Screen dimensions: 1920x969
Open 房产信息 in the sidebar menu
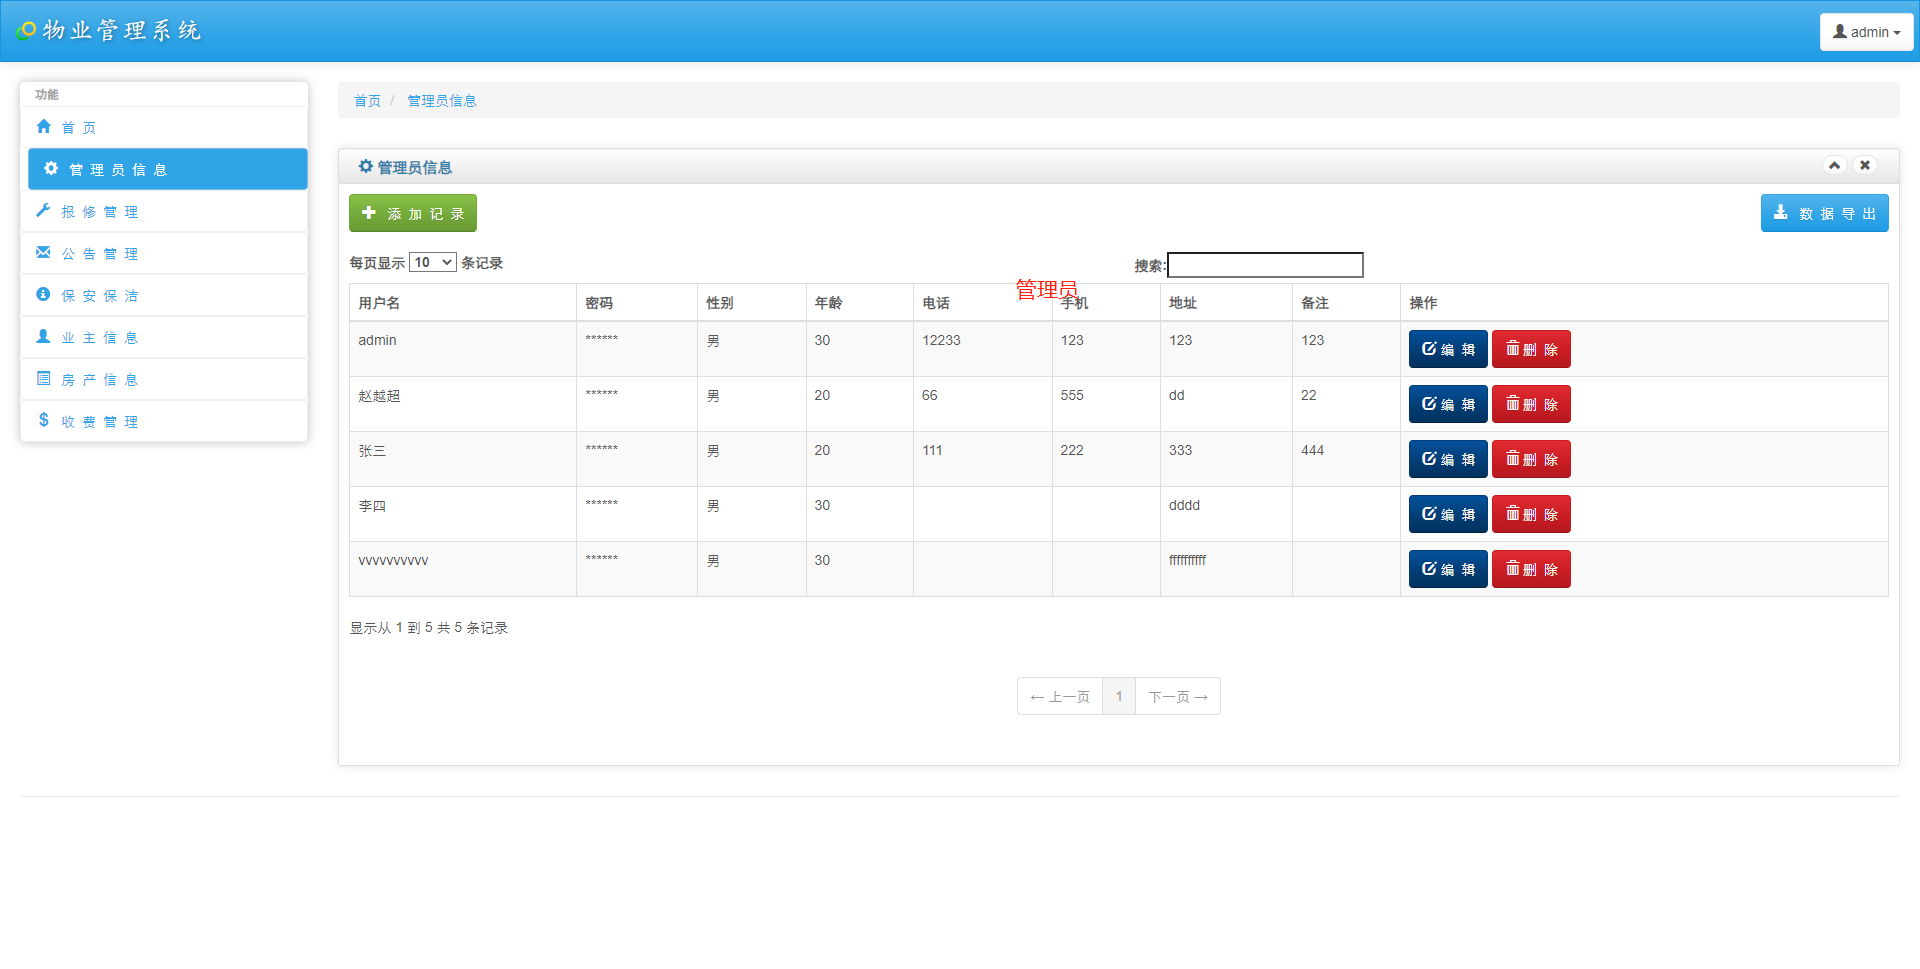(164, 379)
